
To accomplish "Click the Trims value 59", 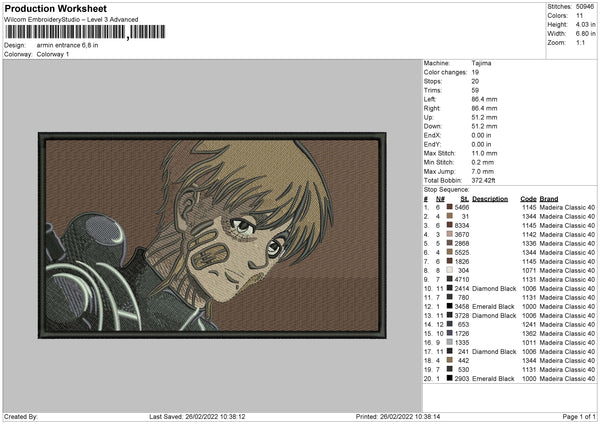I will [x=475, y=90].
